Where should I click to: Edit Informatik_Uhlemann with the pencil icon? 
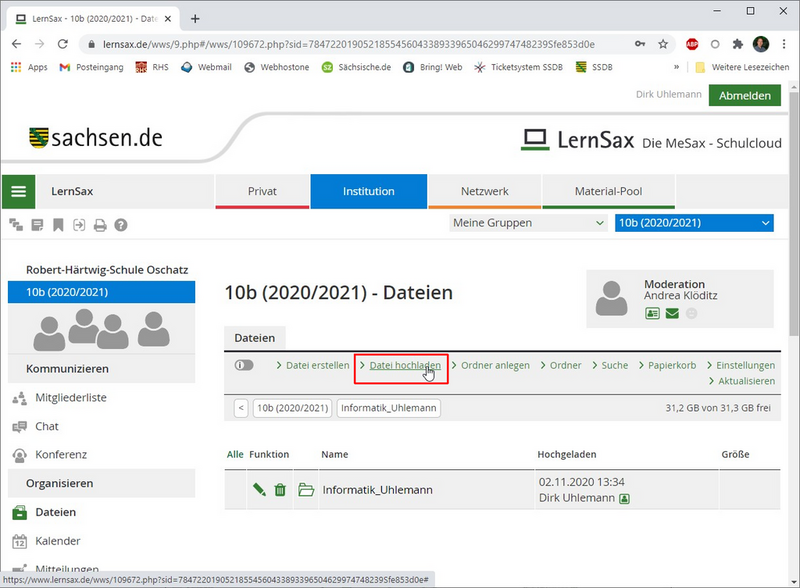pyautogui.click(x=259, y=489)
